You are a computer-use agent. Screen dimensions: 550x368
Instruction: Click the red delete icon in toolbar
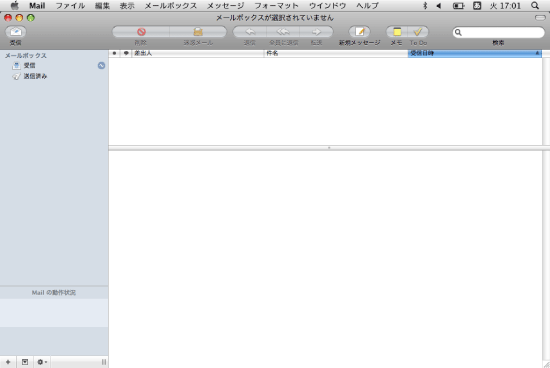point(141,32)
